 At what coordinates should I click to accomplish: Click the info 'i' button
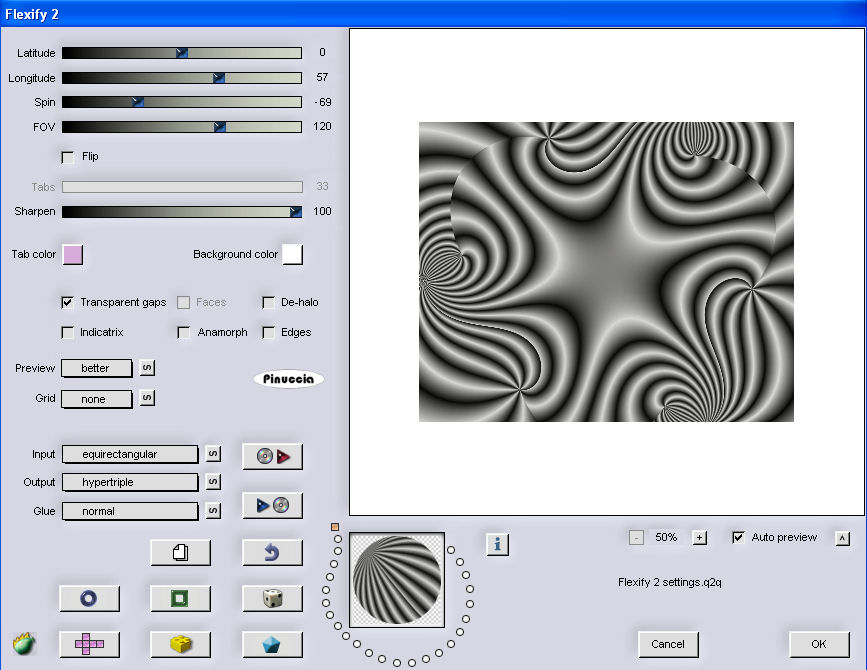pyautogui.click(x=498, y=545)
